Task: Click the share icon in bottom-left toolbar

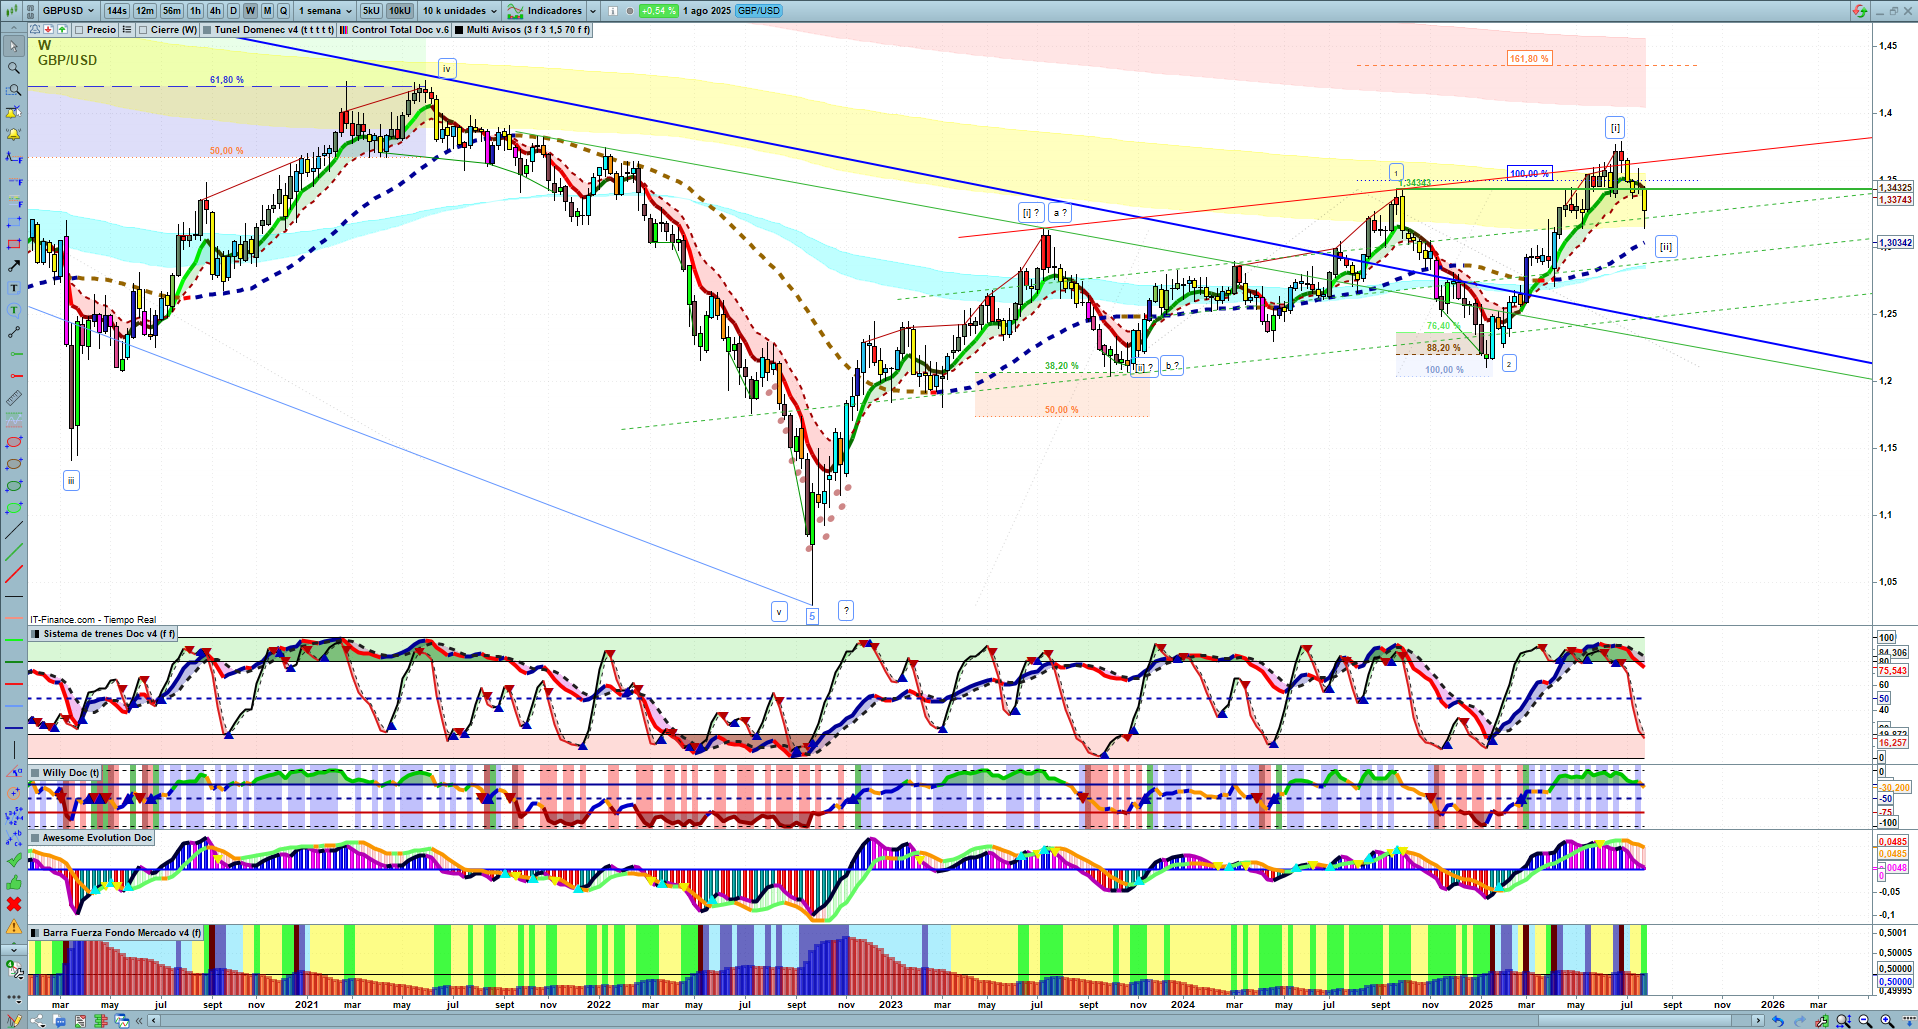Action: (x=38, y=1021)
